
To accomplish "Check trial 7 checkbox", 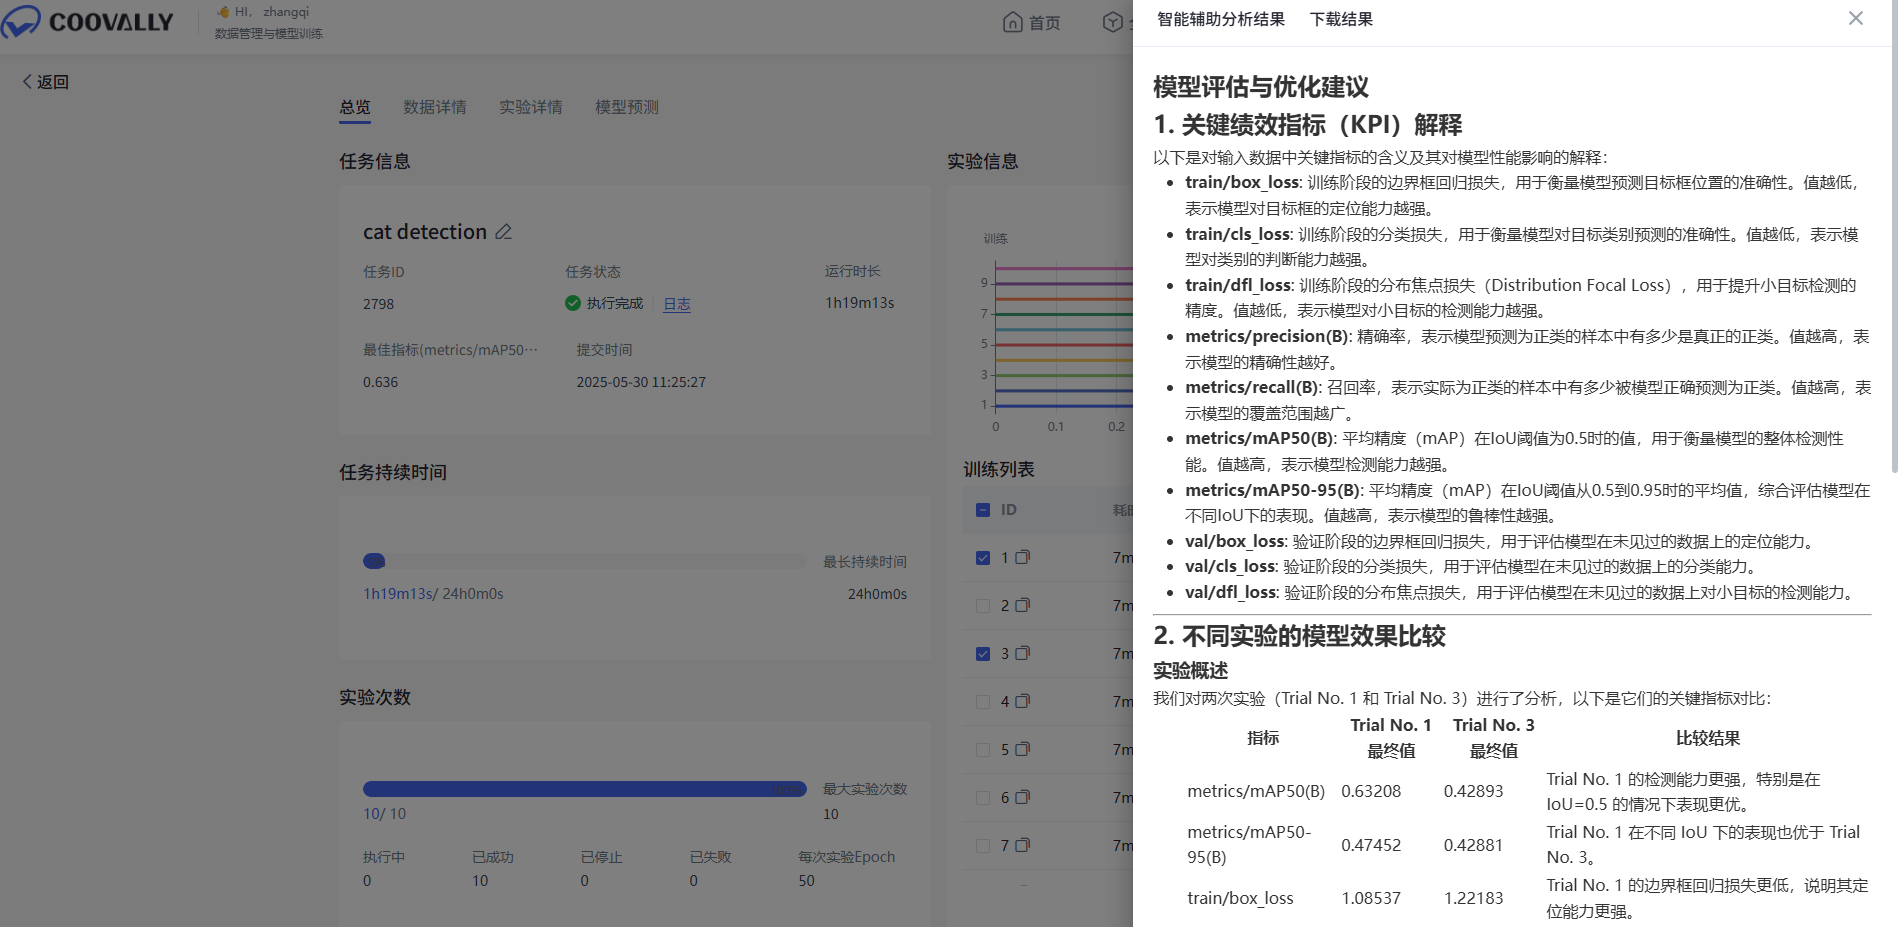I will (983, 846).
